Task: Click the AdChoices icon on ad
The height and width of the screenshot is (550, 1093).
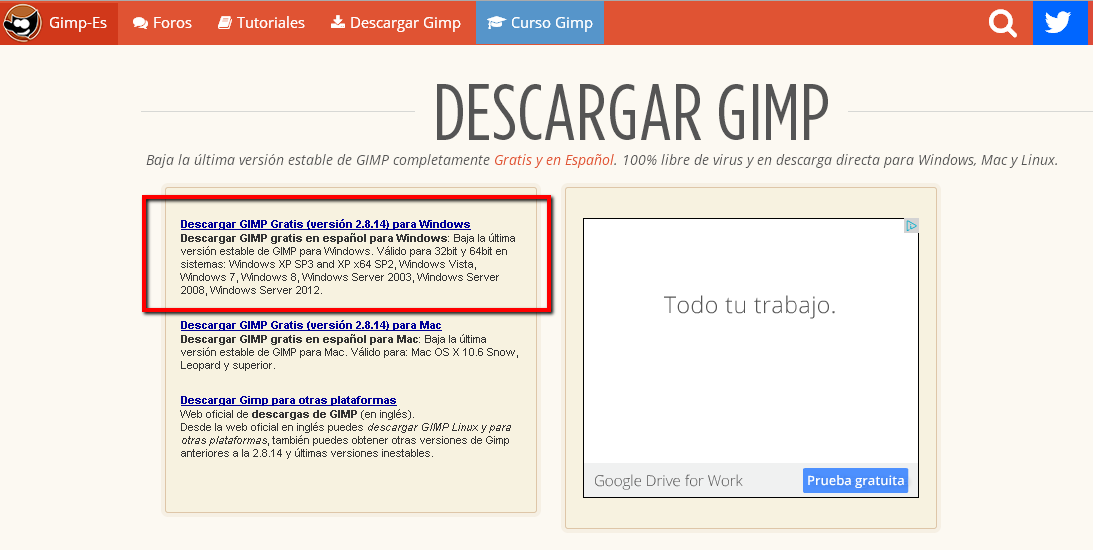Action: point(911,226)
